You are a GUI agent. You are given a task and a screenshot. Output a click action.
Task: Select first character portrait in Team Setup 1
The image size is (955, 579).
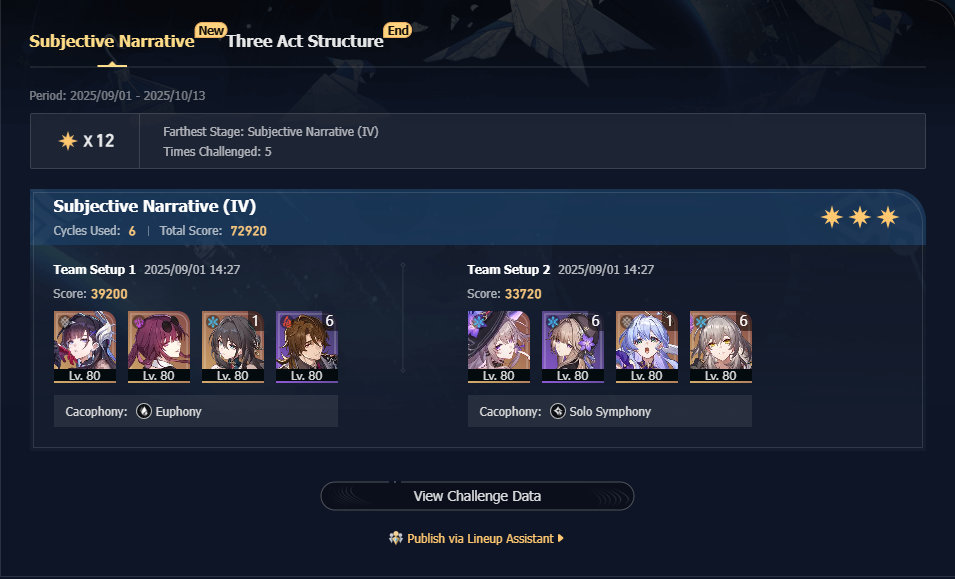85,347
